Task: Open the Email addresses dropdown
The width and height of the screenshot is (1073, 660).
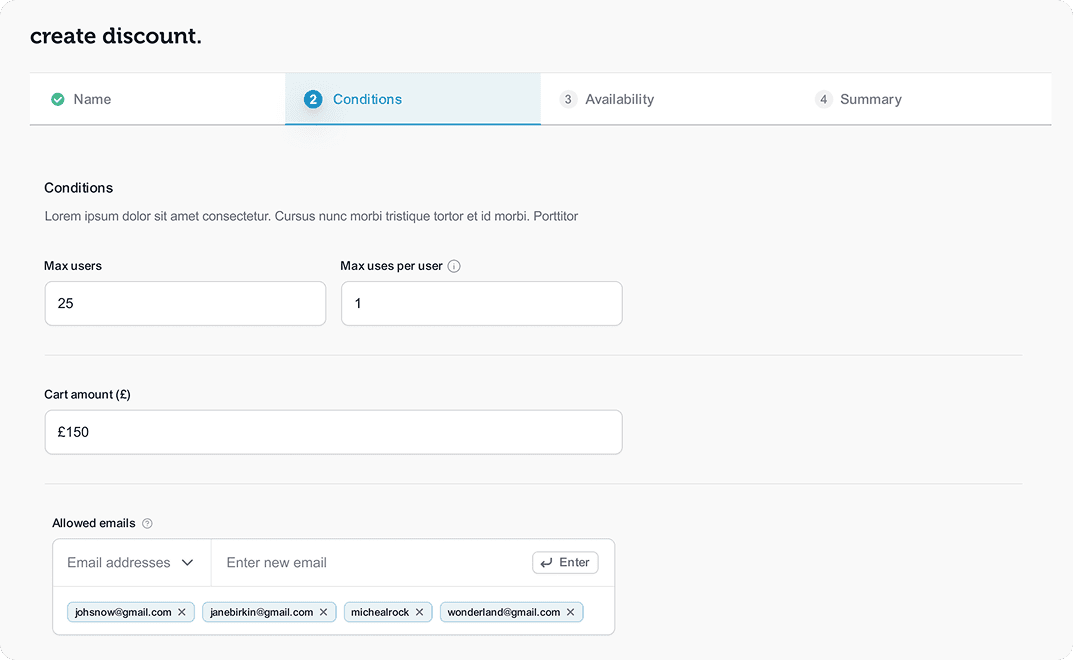Action: pos(131,563)
